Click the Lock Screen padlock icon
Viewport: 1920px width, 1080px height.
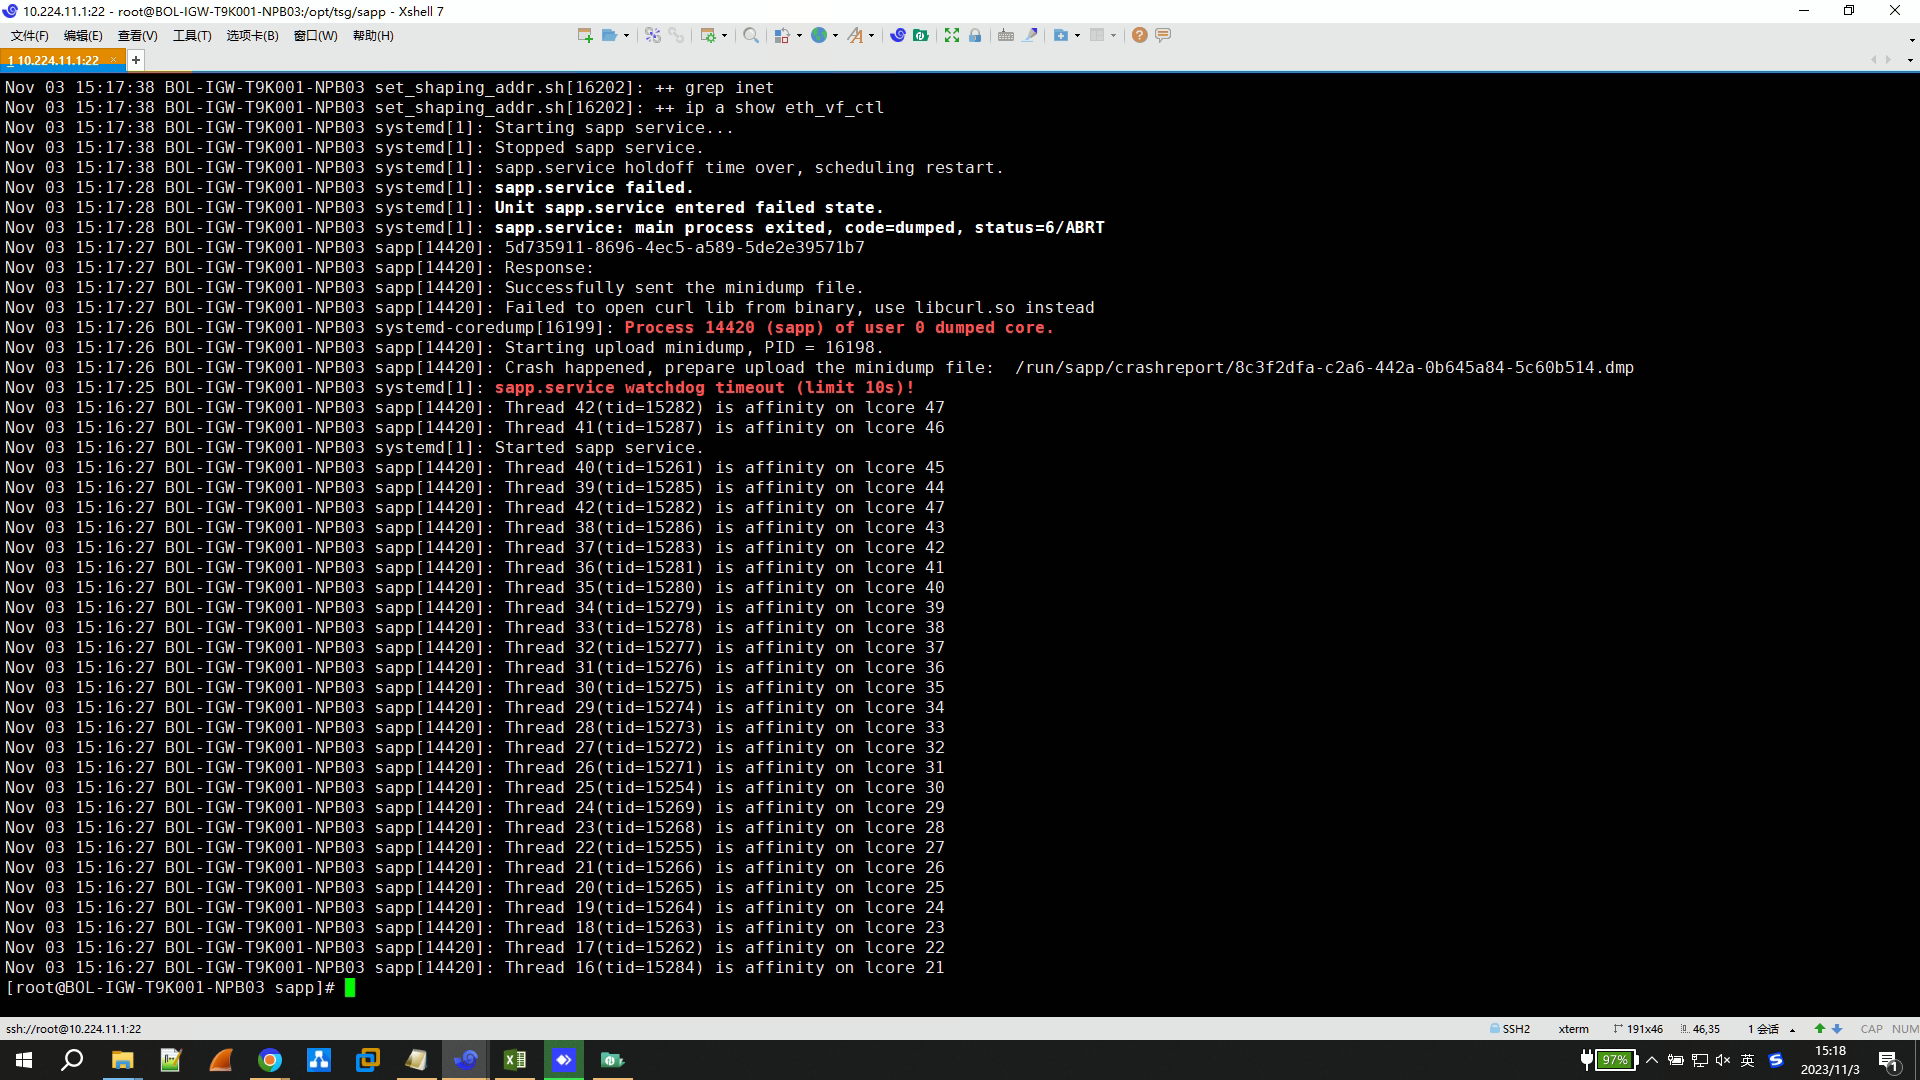[x=975, y=35]
